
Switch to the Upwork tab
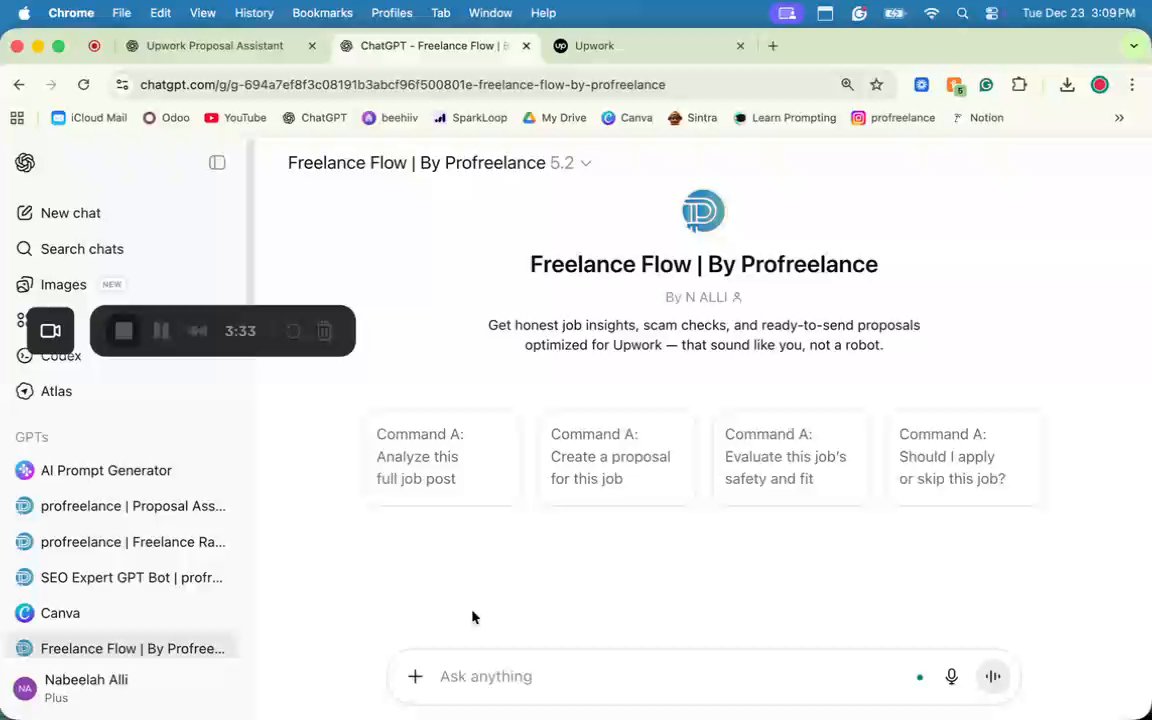[x=594, y=46]
